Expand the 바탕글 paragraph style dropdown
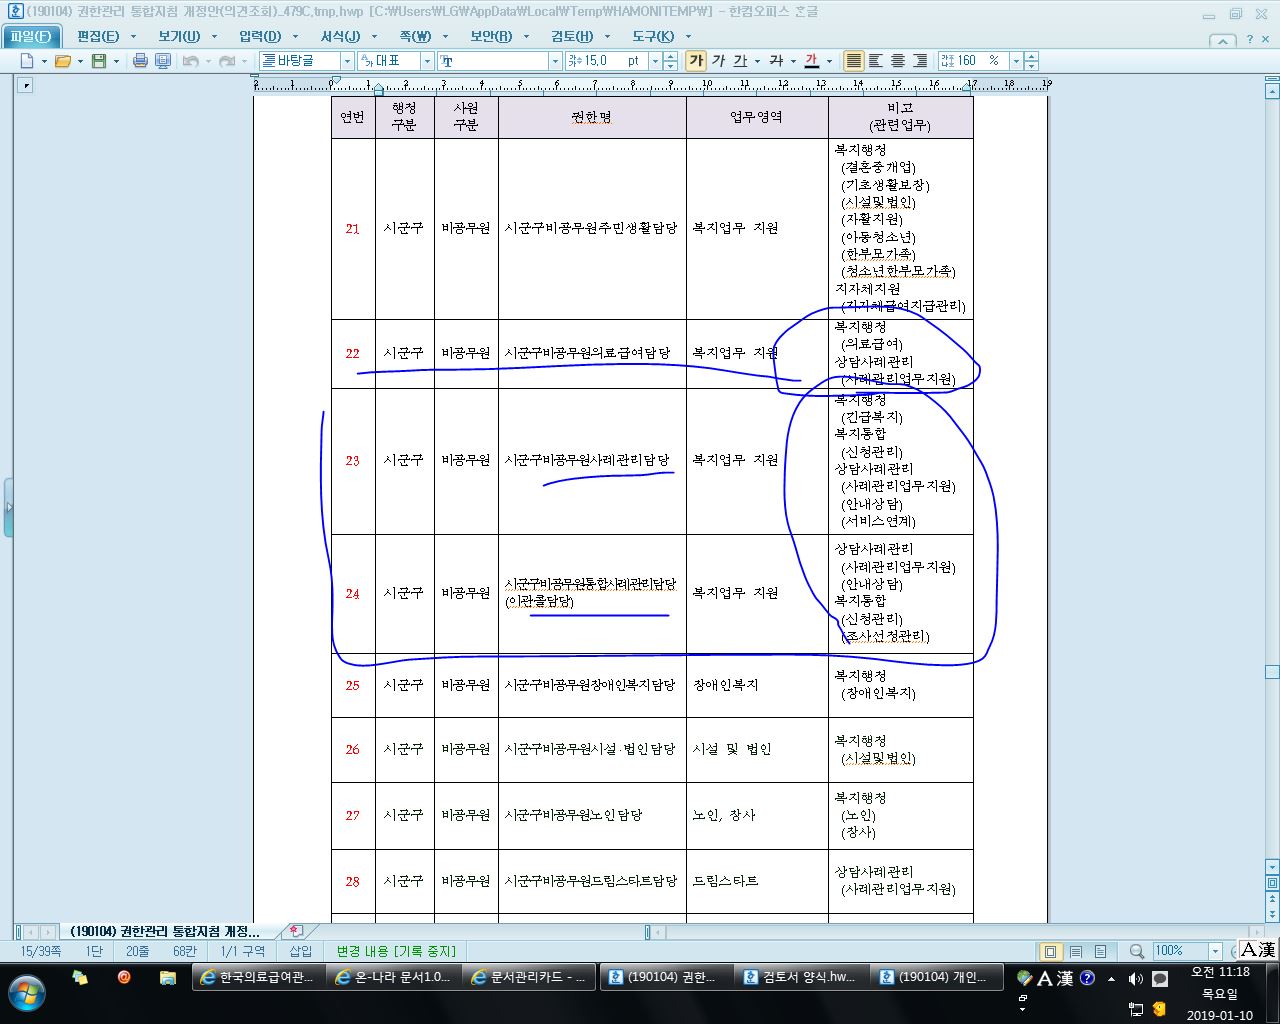The height and width of the screenshot is (1024, 1280). click(347, 61)
